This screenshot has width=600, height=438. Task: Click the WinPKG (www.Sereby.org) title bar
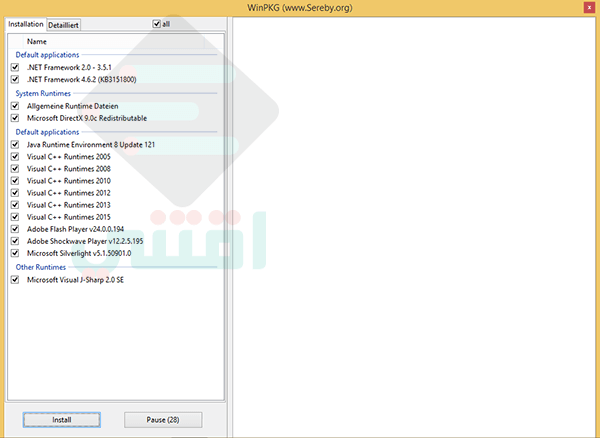click(300, 8)
